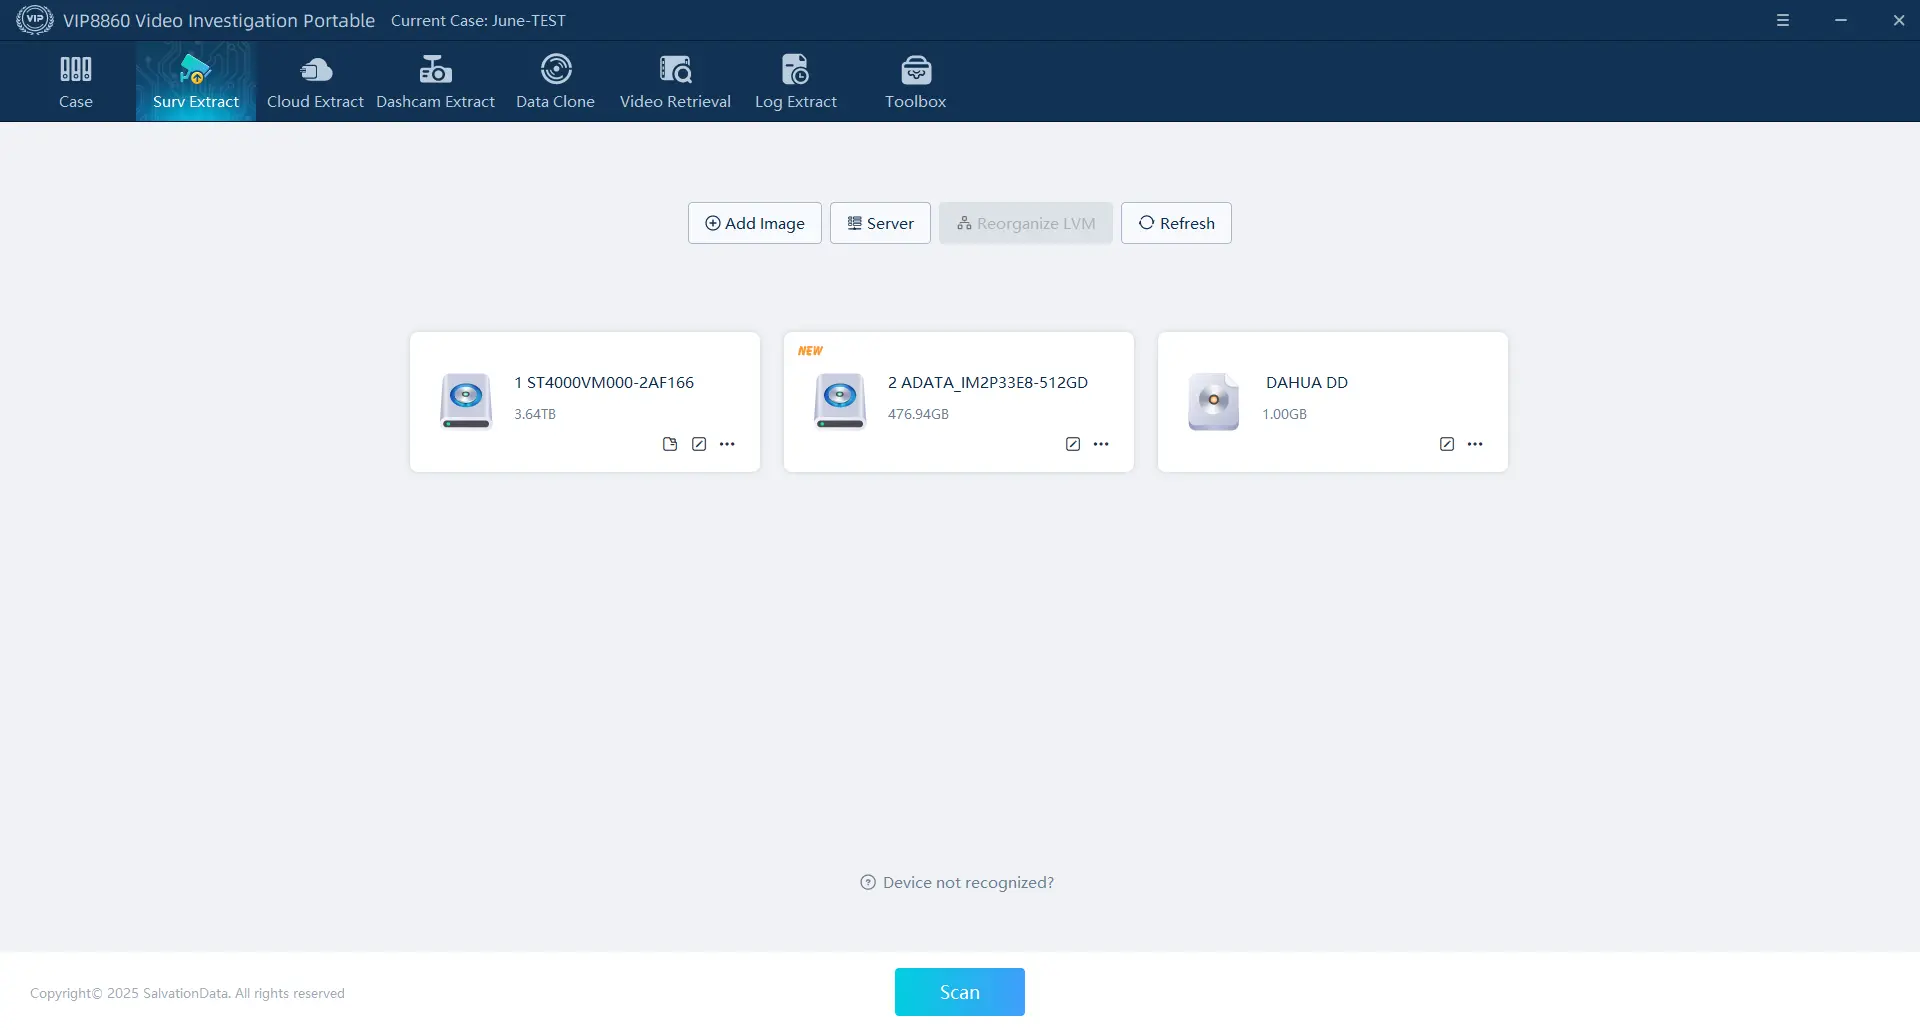Open more options for ADATA_IM2P33E8-512GD disk
The image size is (1920, 1030).
(1101, 444)
